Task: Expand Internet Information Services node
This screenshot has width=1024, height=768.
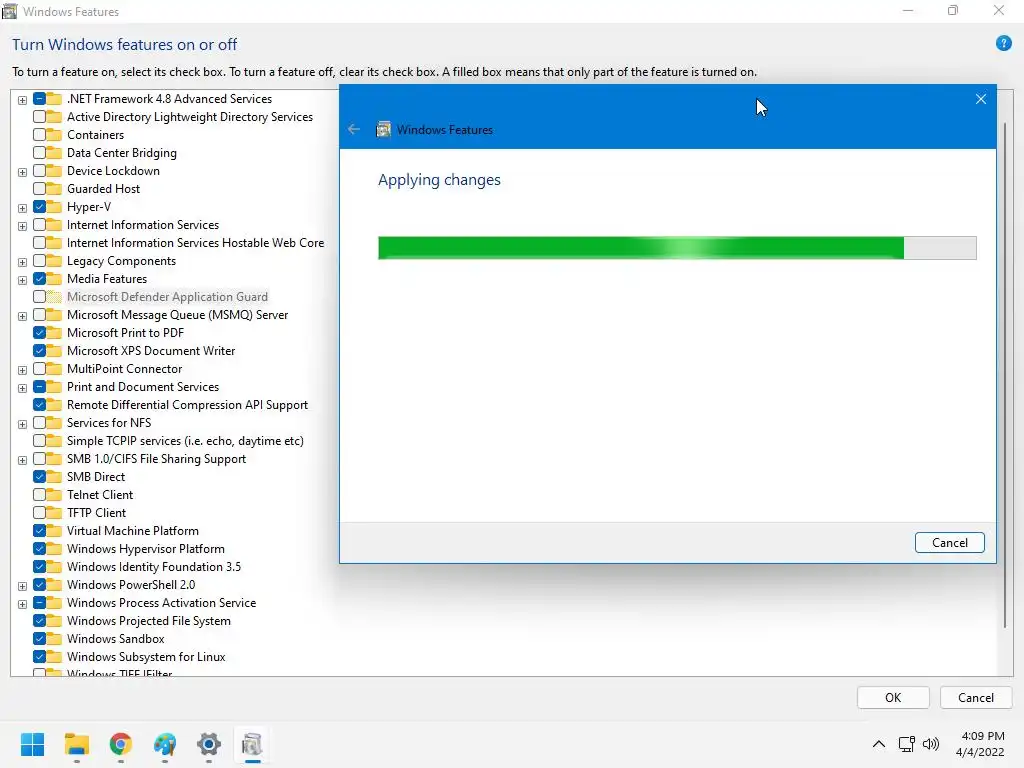Action: [x=22, y=226]
